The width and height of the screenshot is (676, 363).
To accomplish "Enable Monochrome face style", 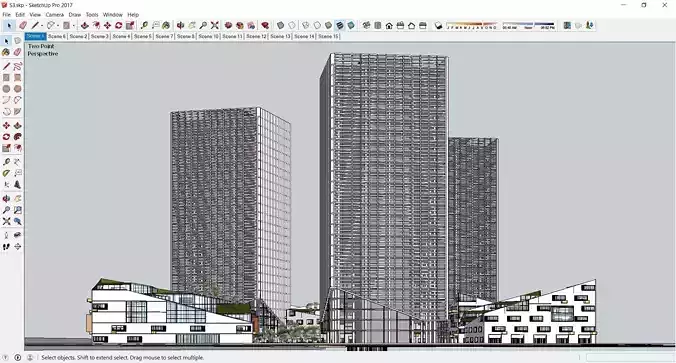I will (351, 25).
